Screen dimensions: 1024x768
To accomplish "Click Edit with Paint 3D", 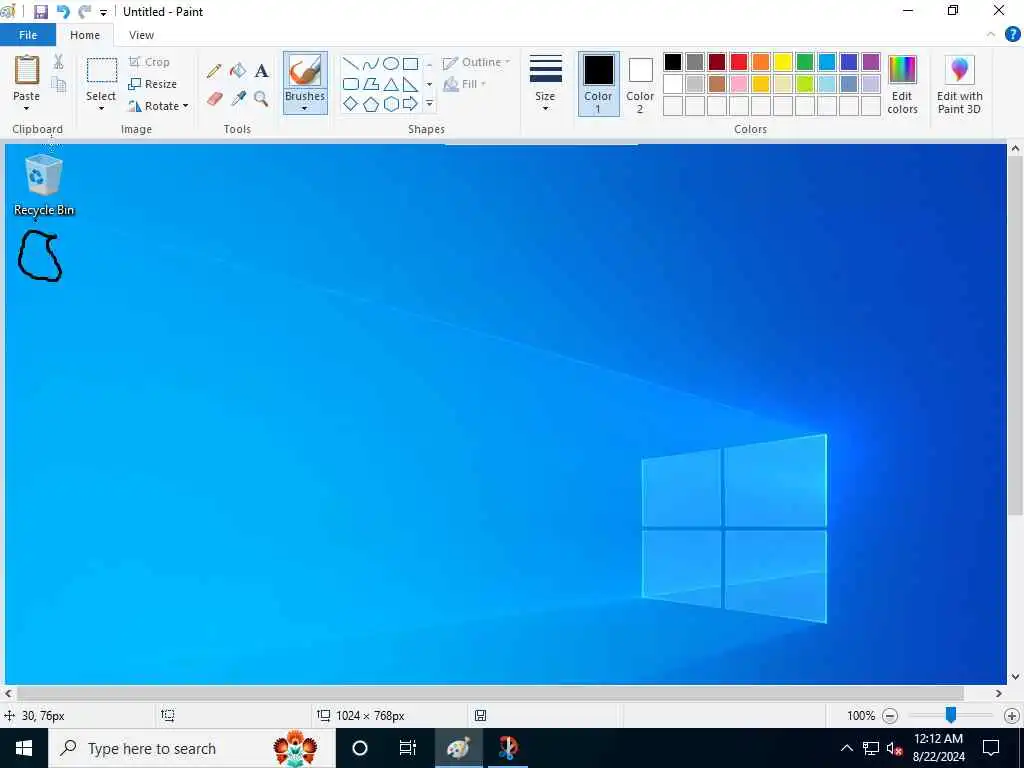I will click(959, 84).
